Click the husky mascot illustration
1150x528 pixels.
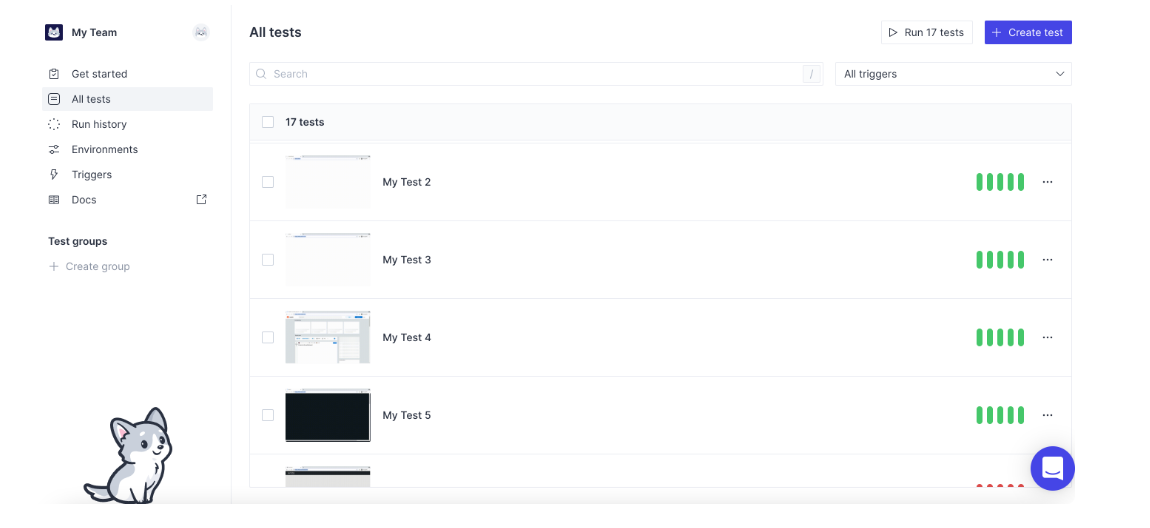point(128,455)
